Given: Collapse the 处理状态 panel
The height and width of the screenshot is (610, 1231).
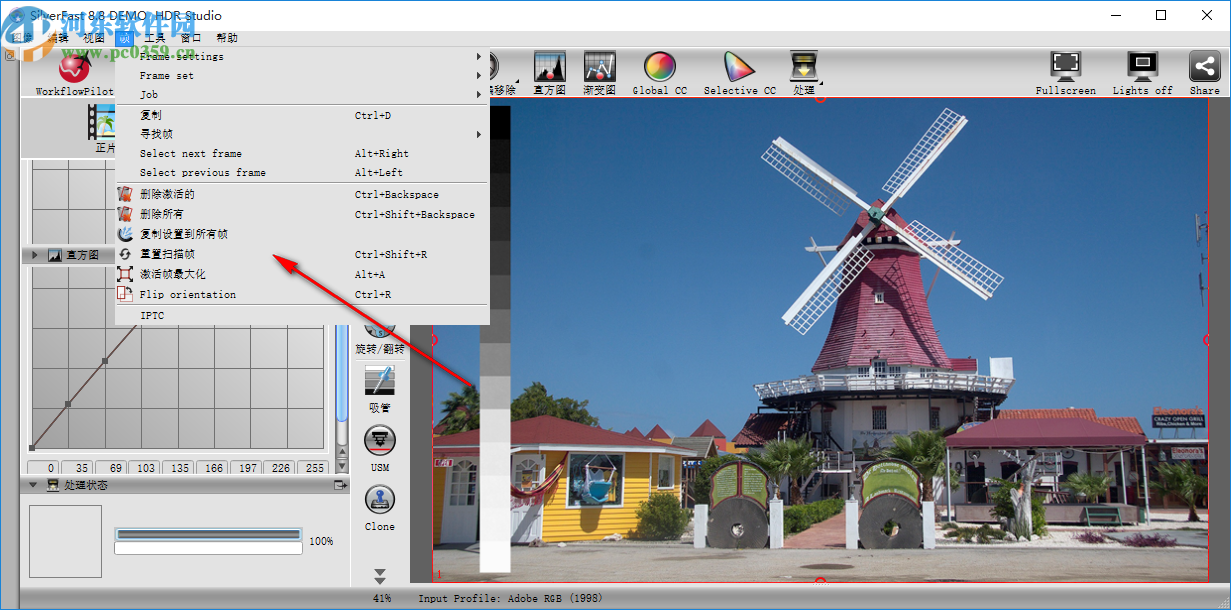Looking at the screenshot, I should [33, 485].
